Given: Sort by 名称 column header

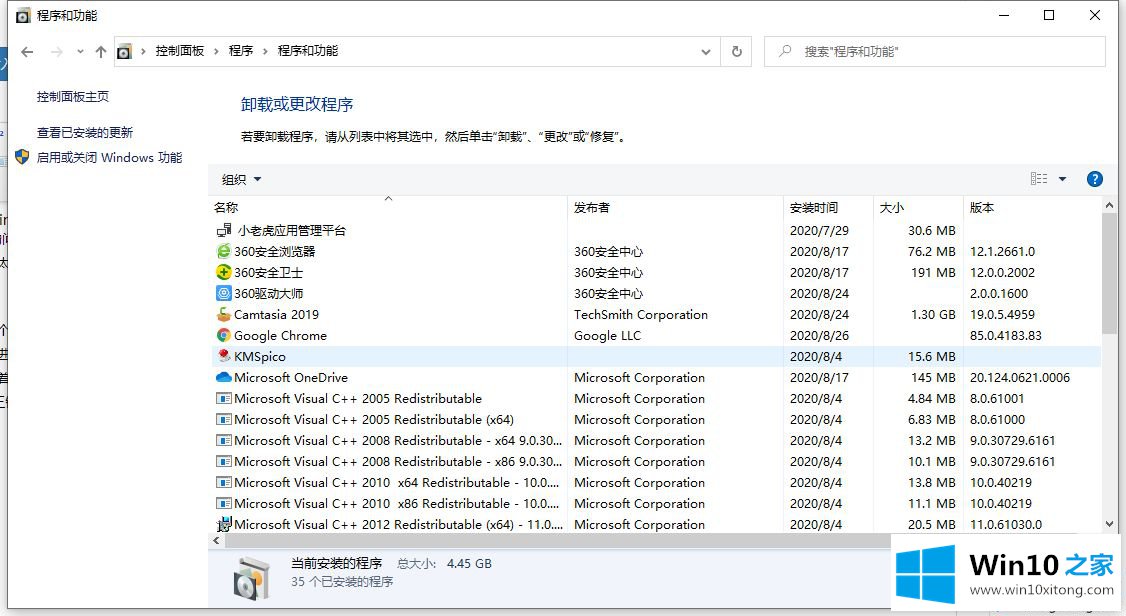Looking at the screenshot, I should (x=226, y=208).
